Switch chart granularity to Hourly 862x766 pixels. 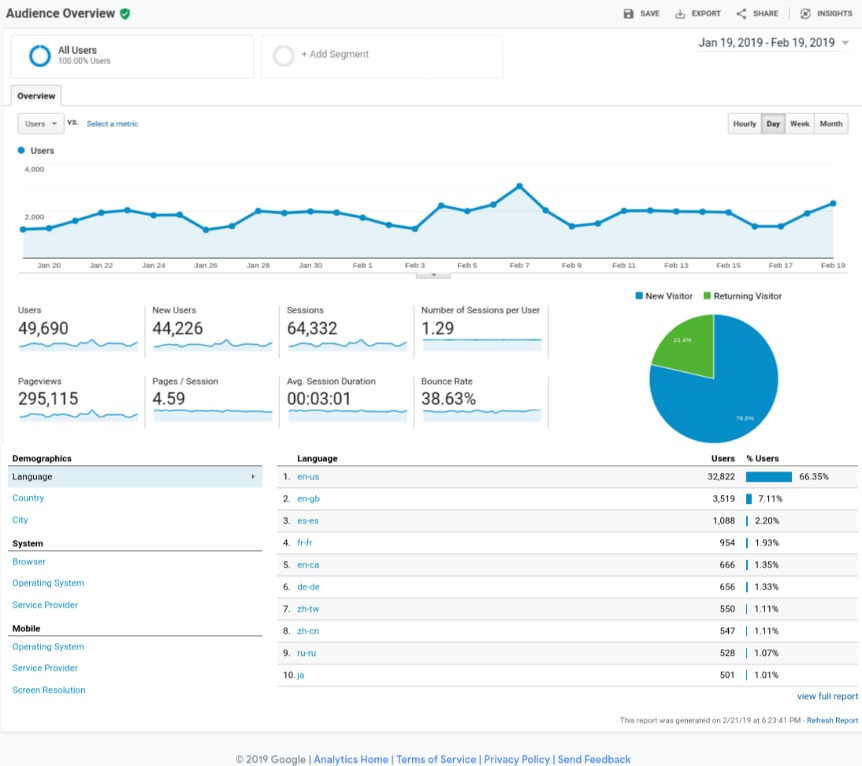744,124
